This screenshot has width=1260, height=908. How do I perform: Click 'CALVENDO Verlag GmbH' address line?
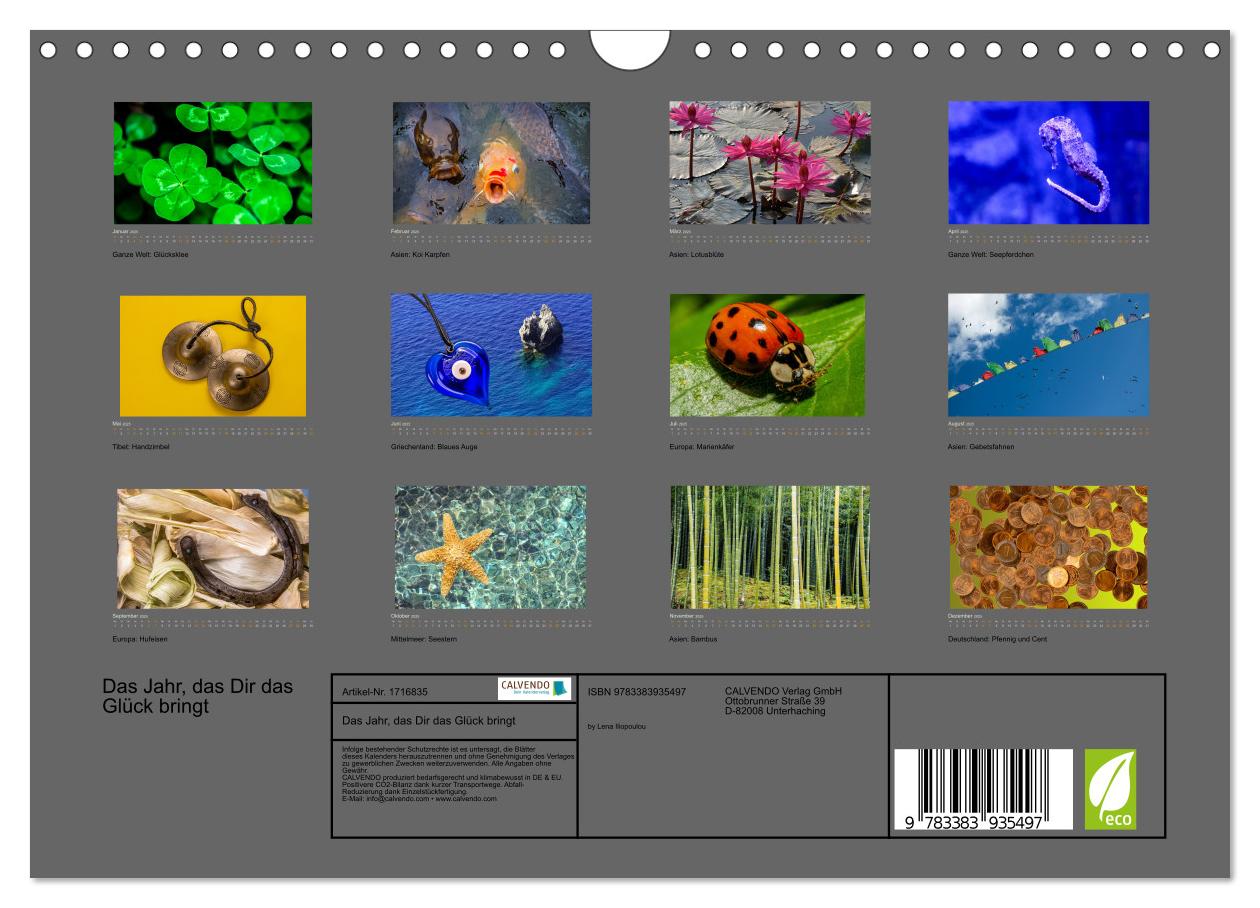[x=783, y=691]
